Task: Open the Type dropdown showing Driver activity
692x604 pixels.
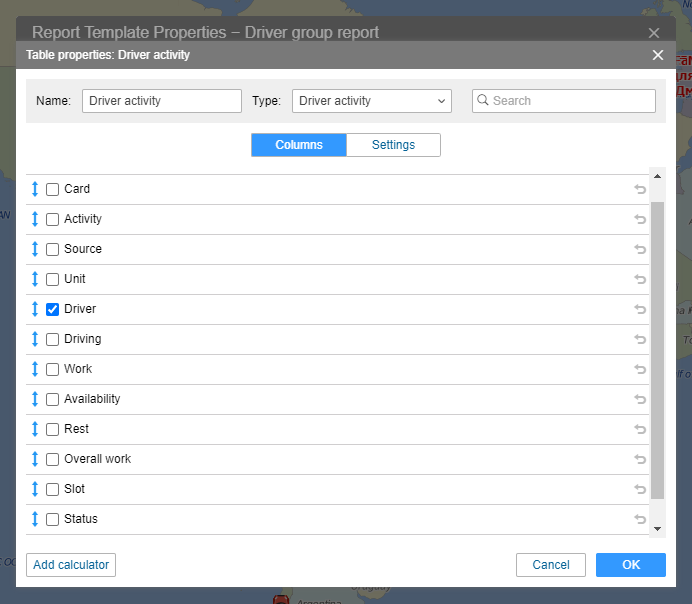Action: (371, 101)
